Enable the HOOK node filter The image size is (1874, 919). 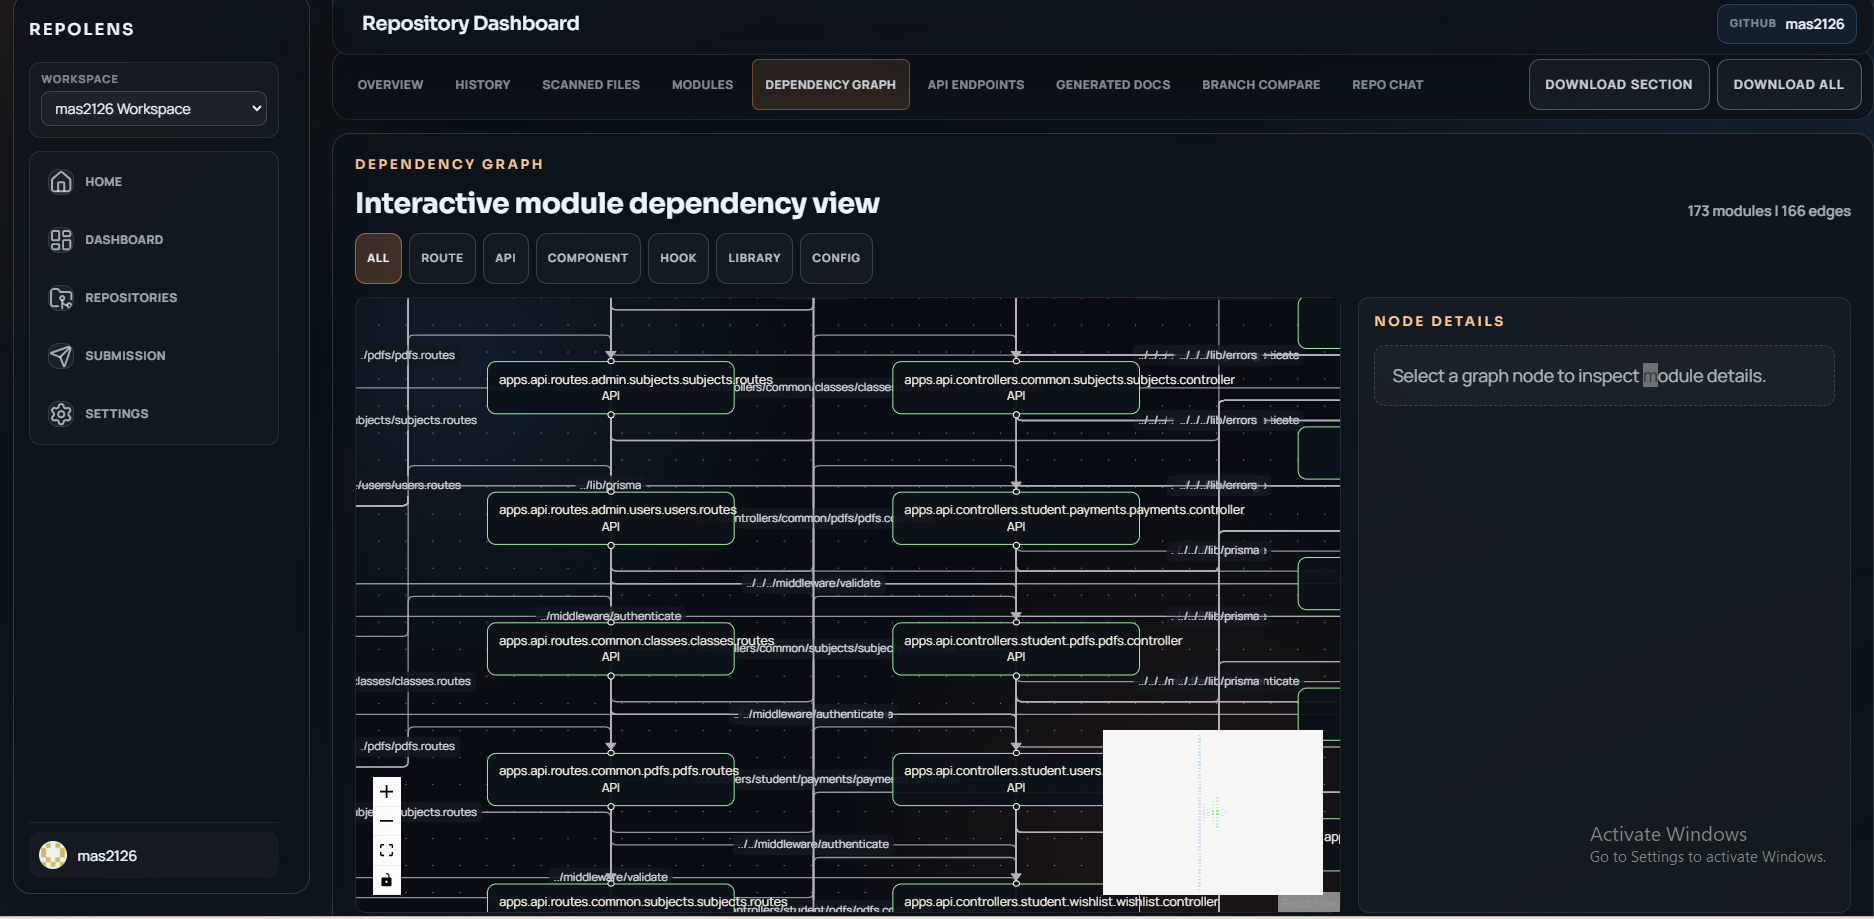(x=678, y=258)
